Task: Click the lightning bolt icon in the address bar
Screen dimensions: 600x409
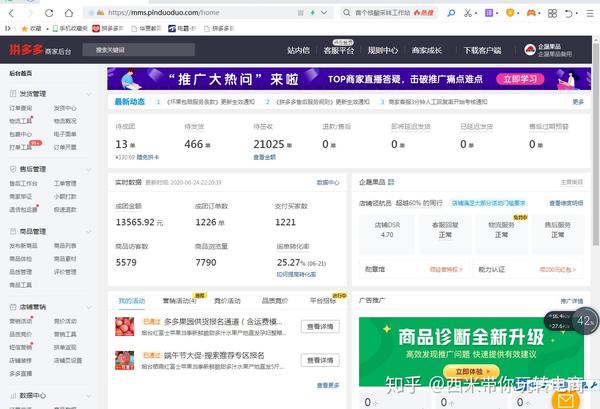Action: click(x=313, y=13)
